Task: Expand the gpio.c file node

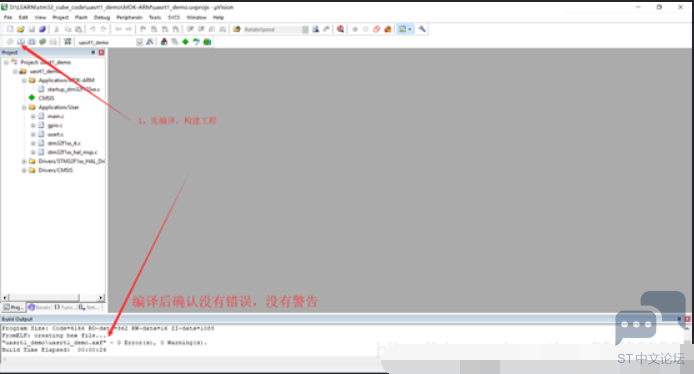Action: (33, 125)
